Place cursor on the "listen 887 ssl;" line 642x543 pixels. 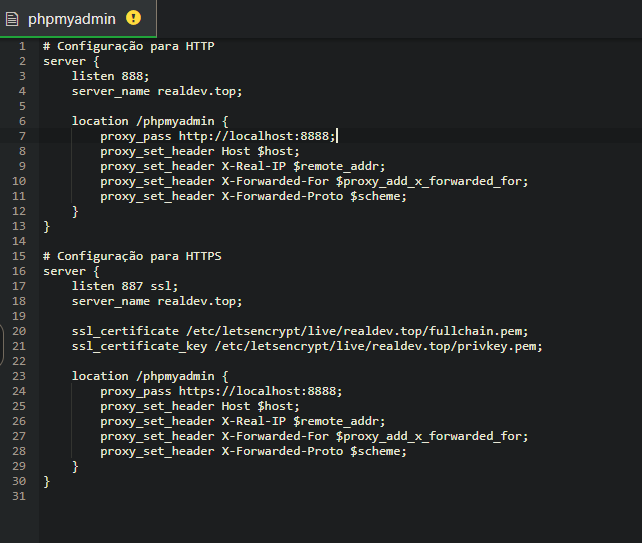pos(124,286)
